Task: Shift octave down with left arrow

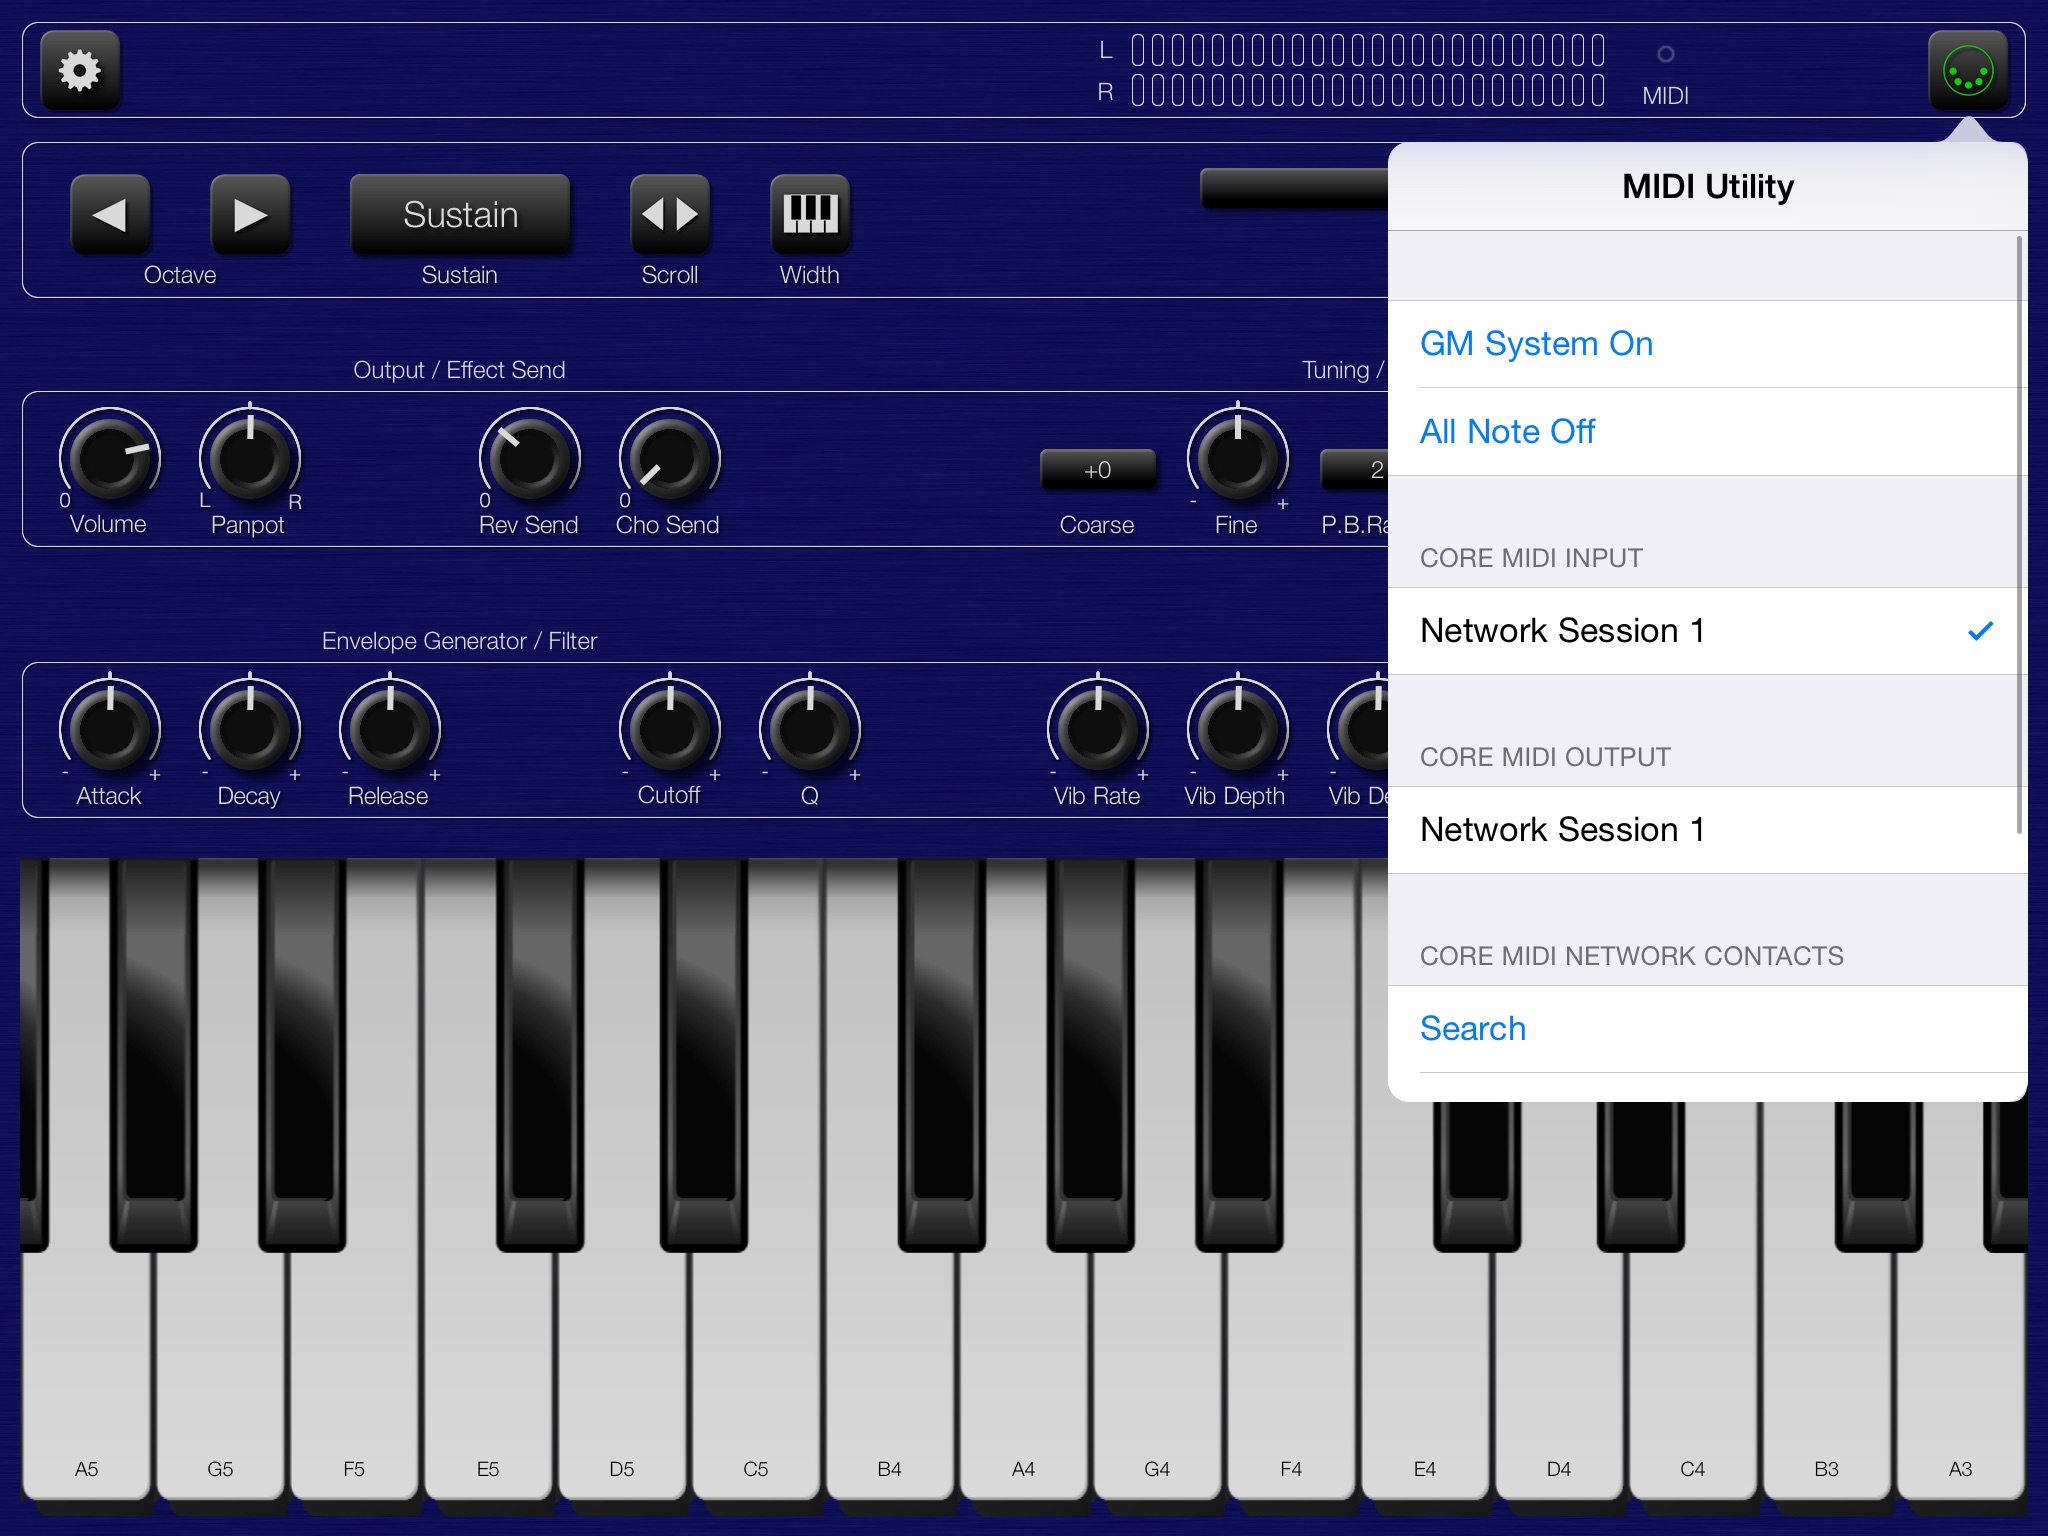Action: point(110,214)
